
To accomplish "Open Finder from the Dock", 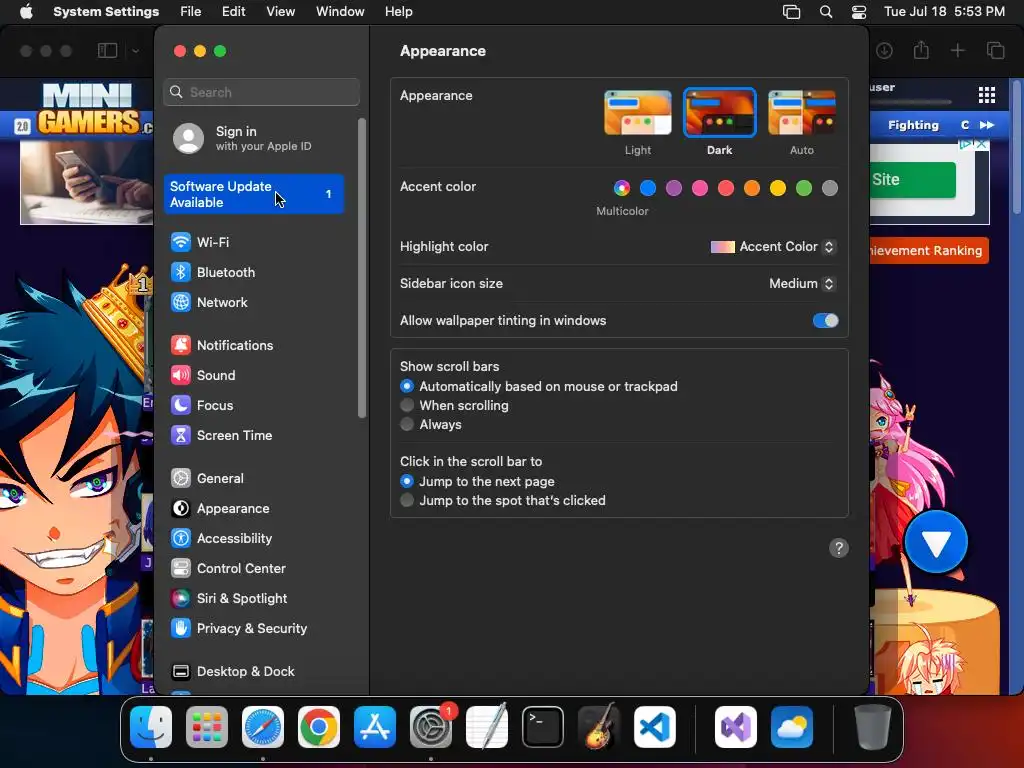I will 151,727.
